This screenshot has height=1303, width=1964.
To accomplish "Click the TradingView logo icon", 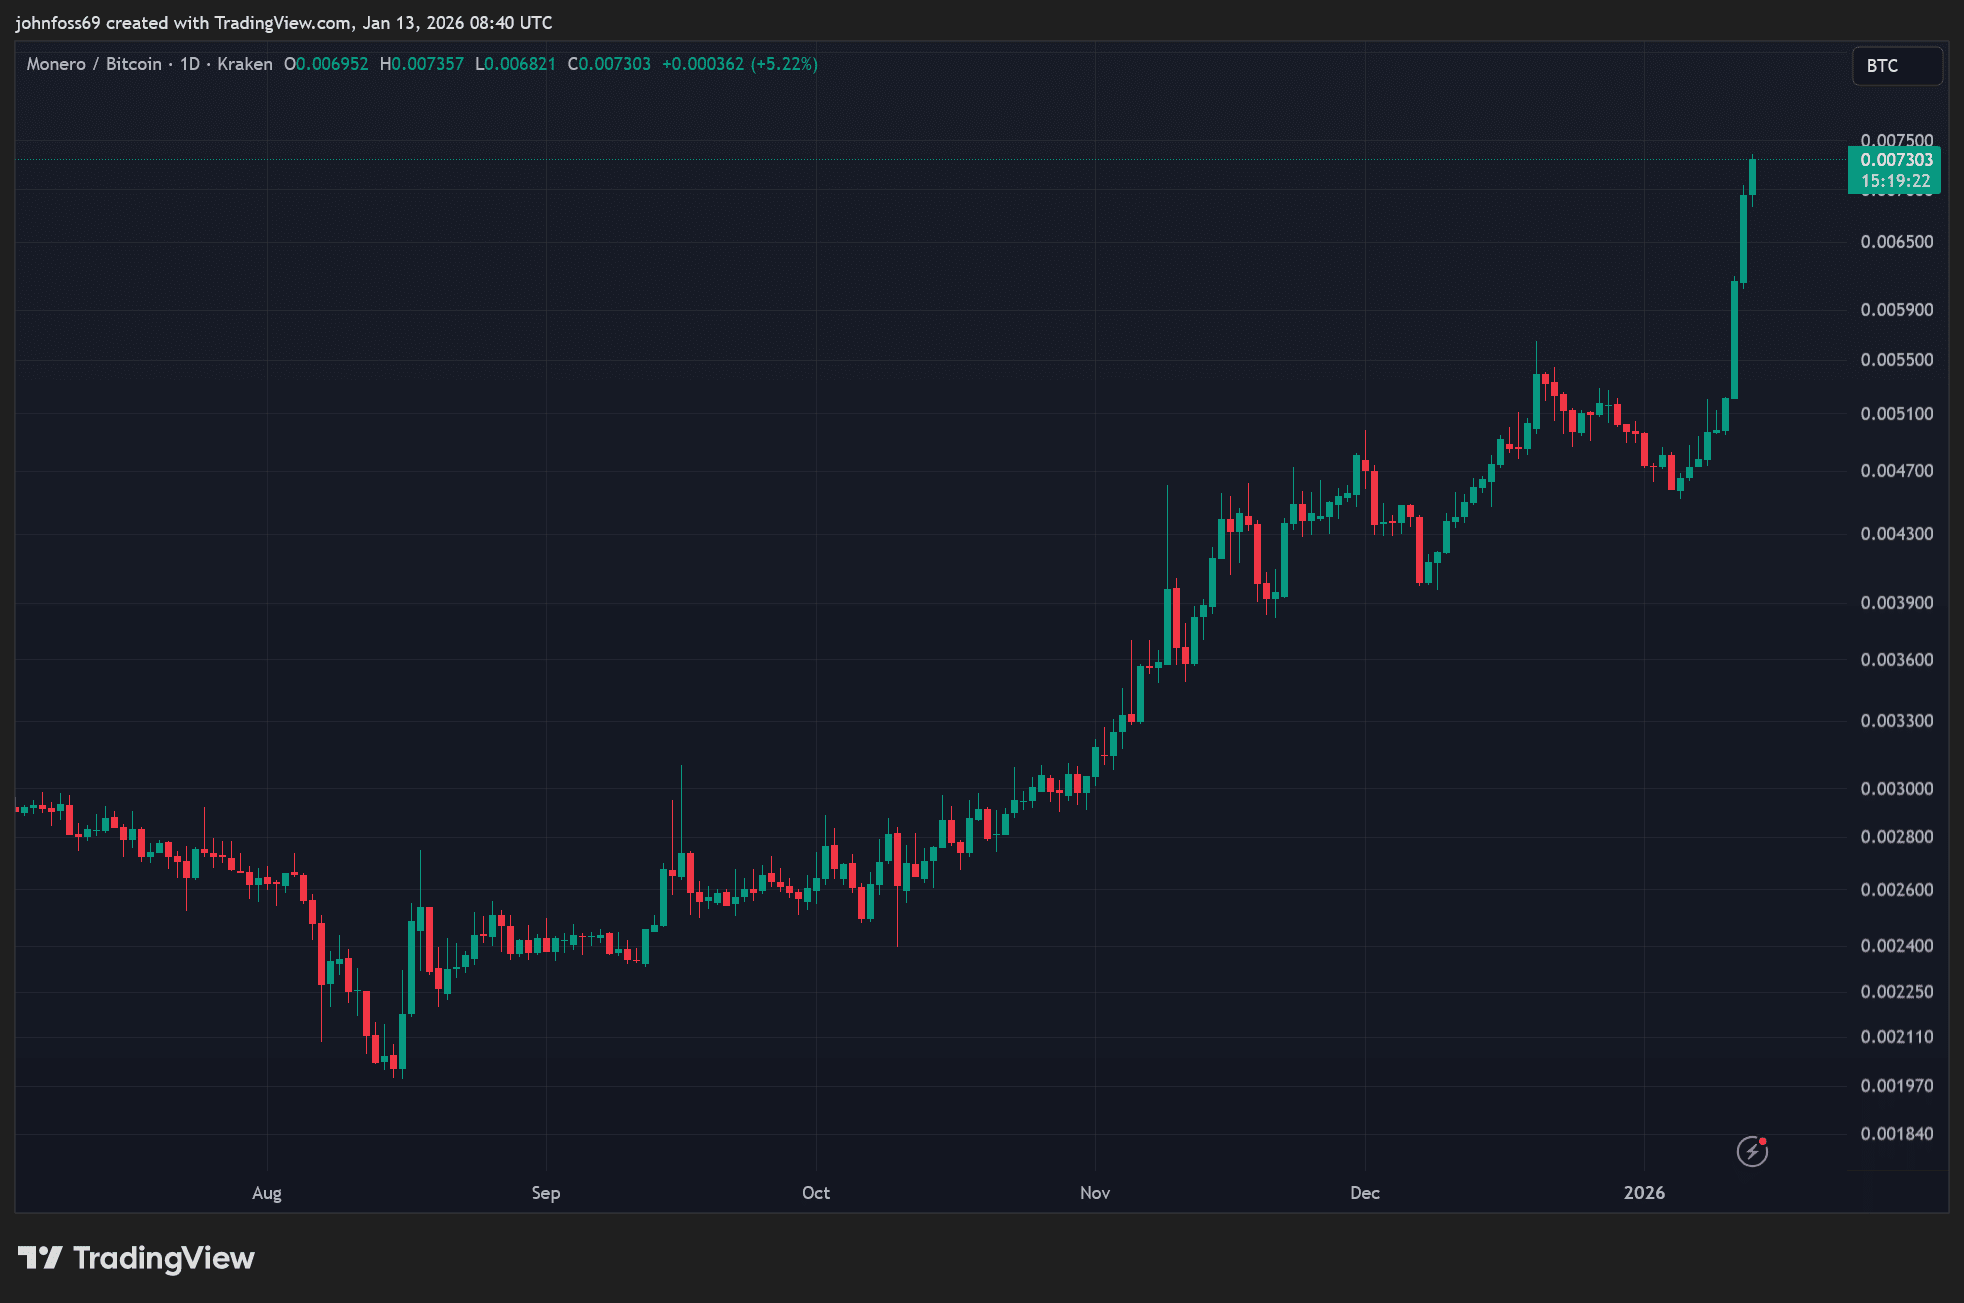I will click(x=40, y=1257).
